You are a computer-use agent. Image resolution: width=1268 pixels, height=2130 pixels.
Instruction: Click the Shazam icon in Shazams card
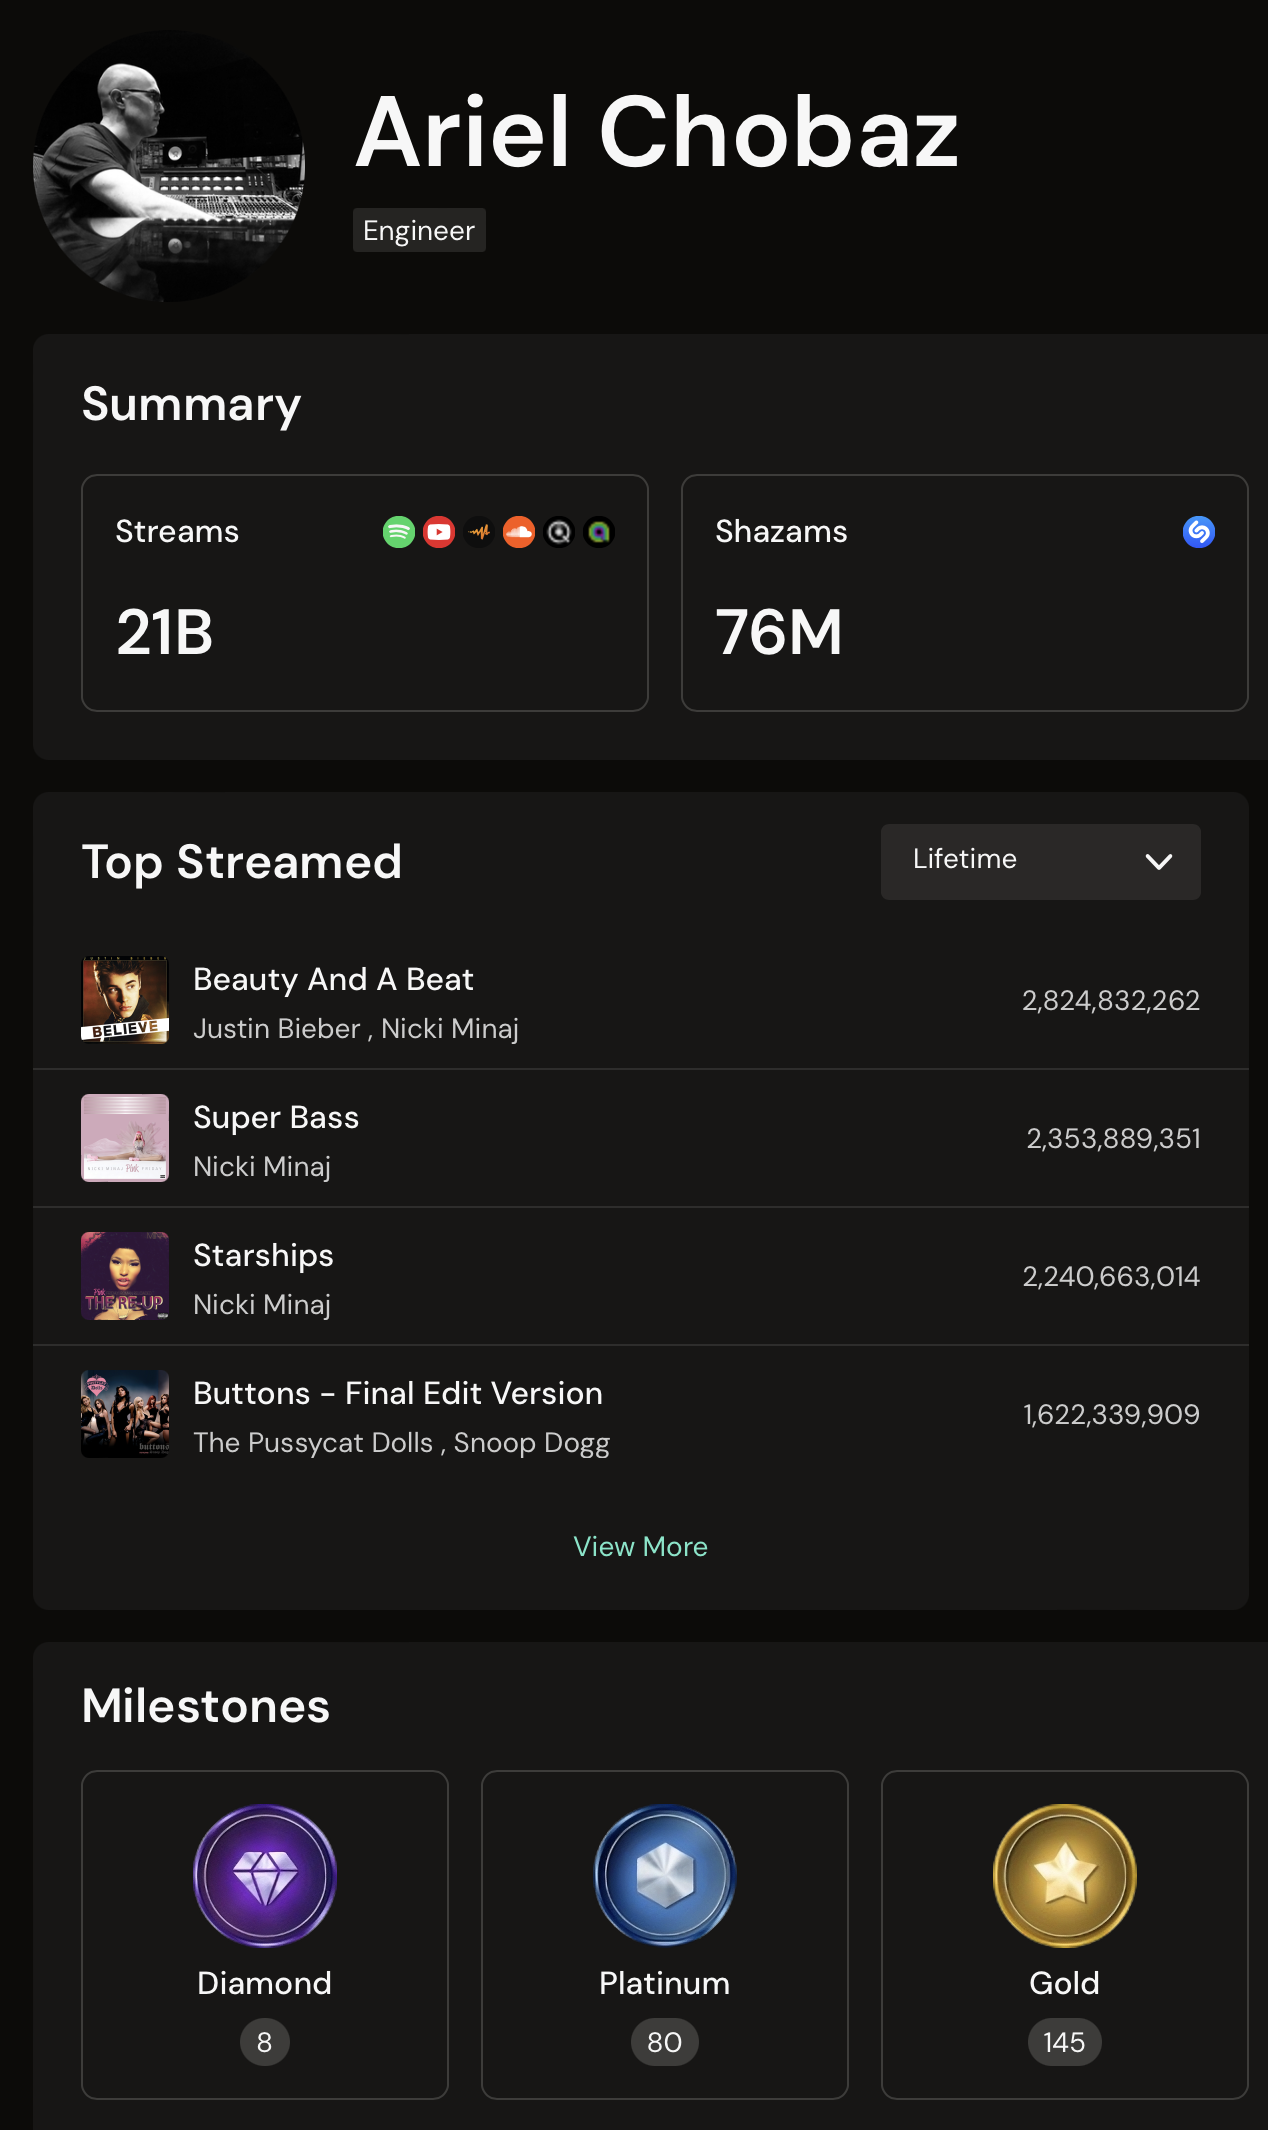click(1199, 532)
